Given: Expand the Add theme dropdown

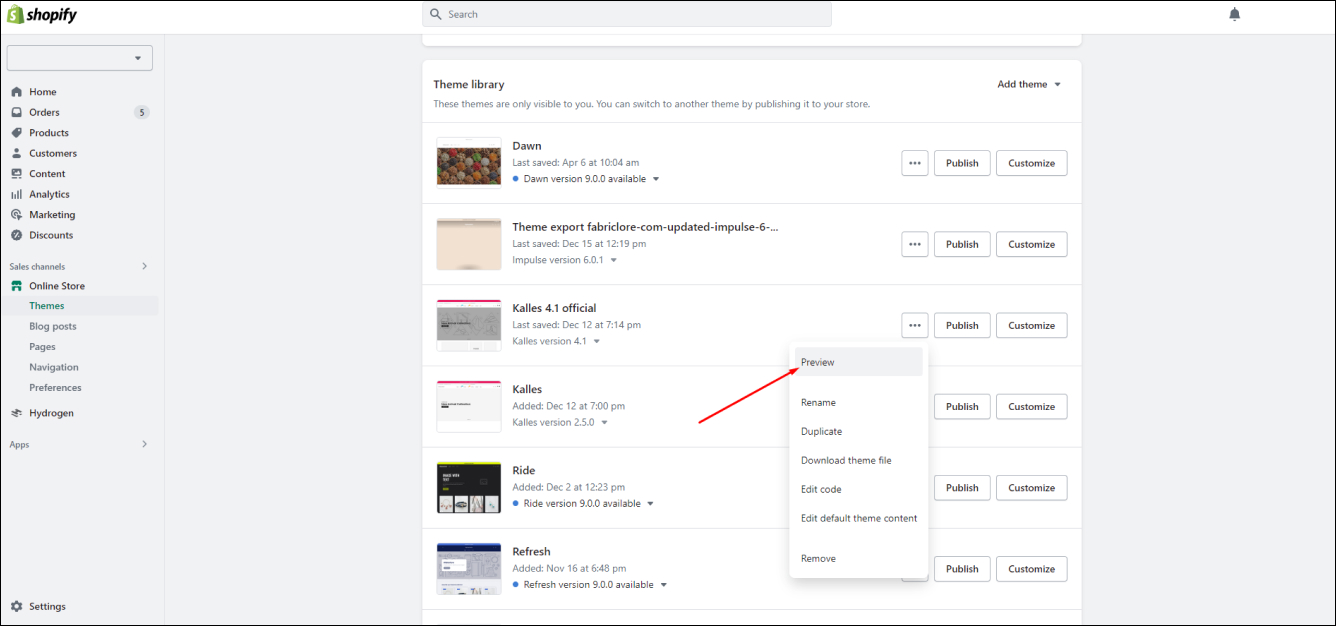Looking at the screenshot, I should tap(1029, 84).
